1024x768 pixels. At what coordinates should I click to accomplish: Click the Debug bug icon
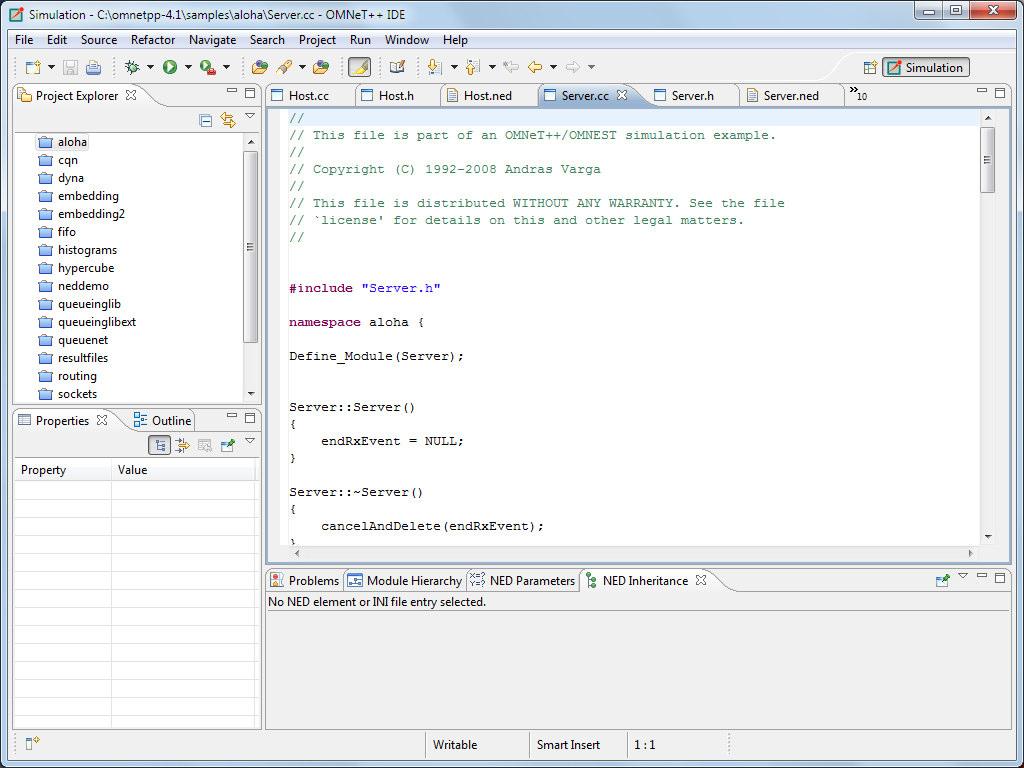[x=133, y=67]
